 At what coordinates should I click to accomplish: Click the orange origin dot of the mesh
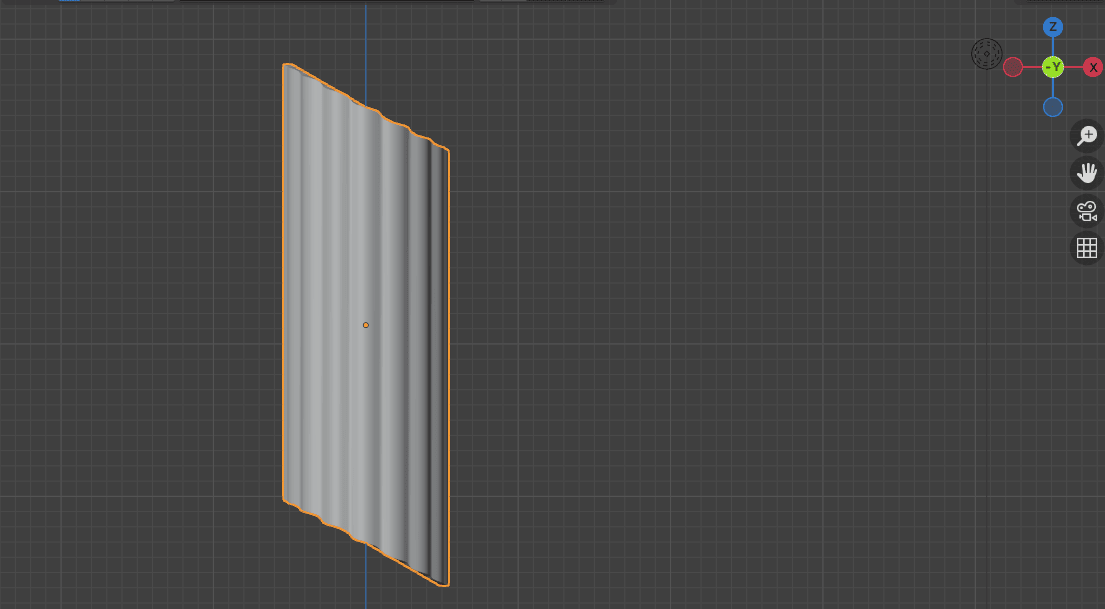366,325
